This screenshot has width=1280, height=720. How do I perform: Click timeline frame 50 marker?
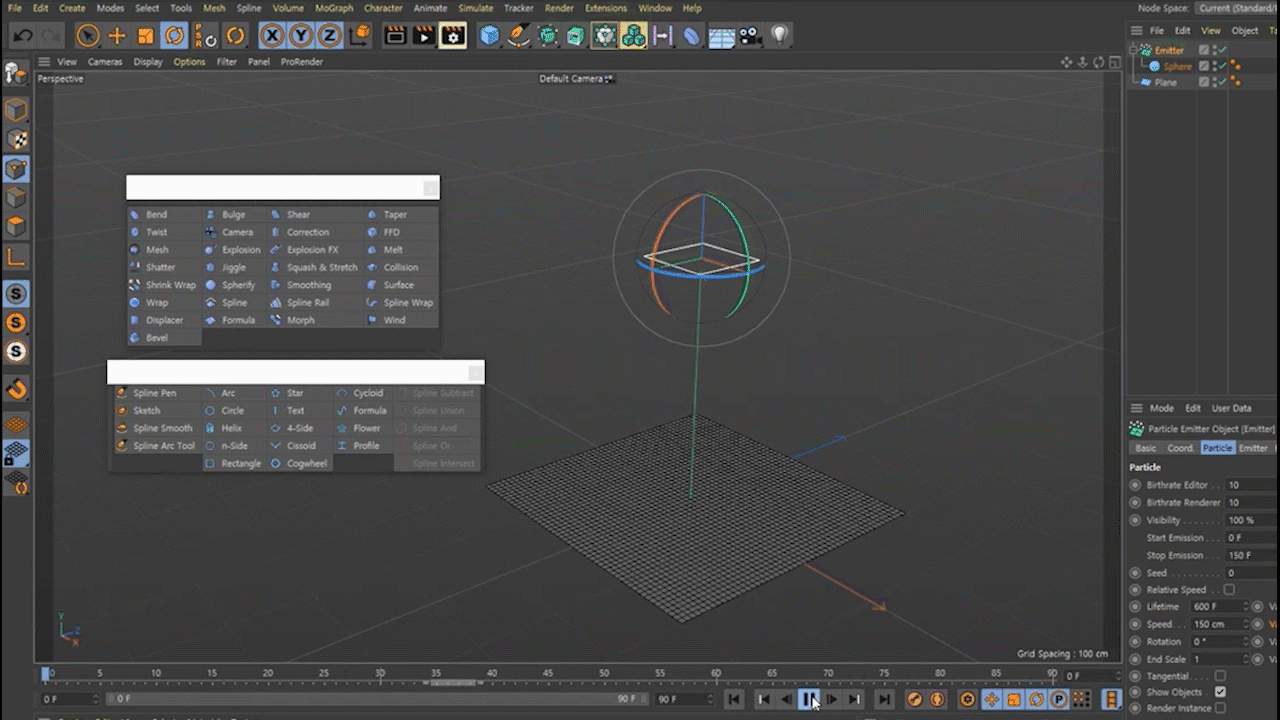click(x=604, y=674)
